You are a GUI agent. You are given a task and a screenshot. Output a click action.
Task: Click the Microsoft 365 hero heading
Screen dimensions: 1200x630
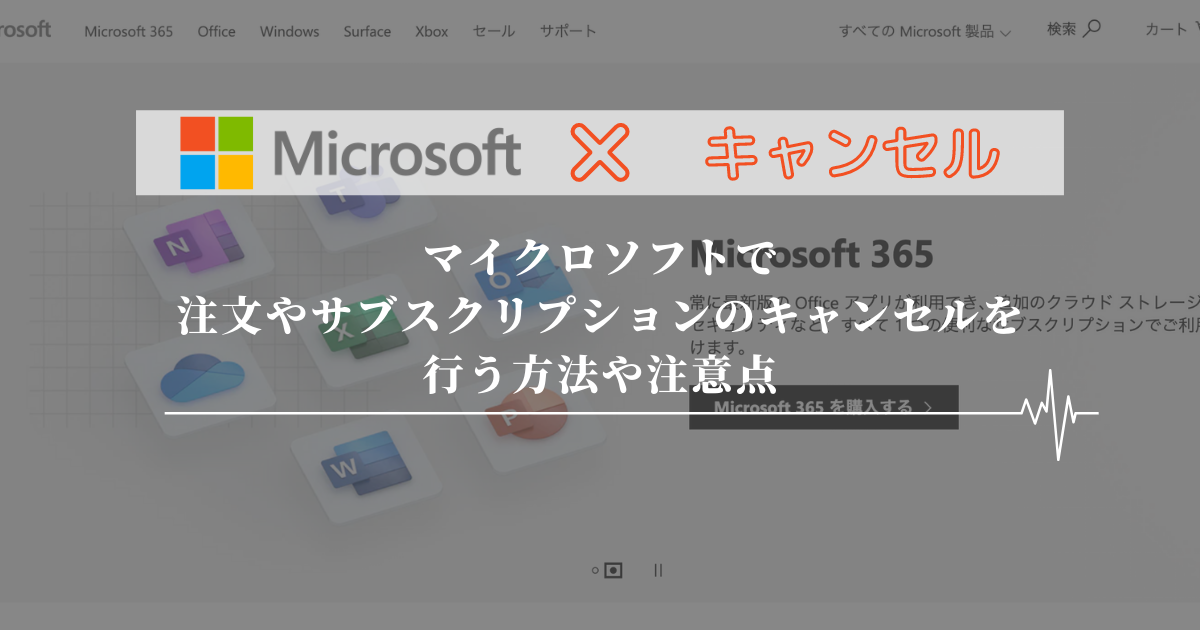[x=811, y=253]
